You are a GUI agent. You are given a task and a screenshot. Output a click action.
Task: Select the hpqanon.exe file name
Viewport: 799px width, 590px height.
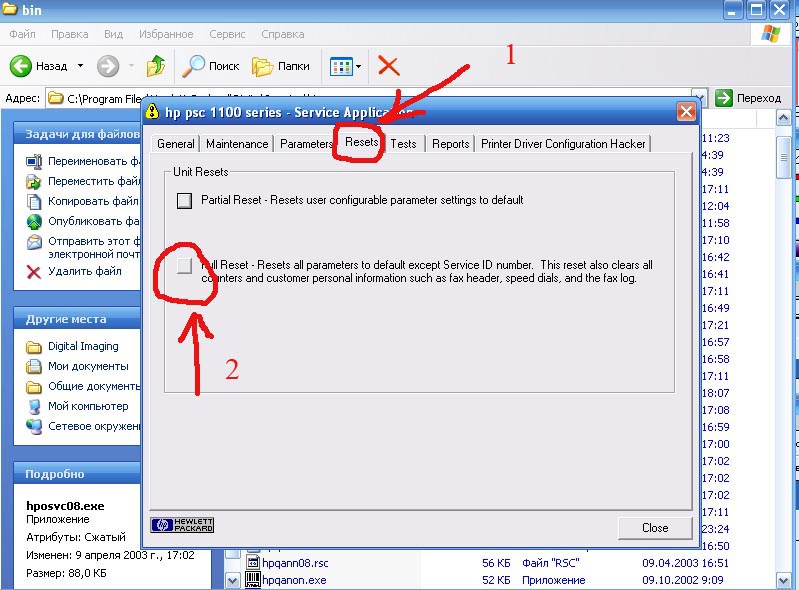point(294,580)
